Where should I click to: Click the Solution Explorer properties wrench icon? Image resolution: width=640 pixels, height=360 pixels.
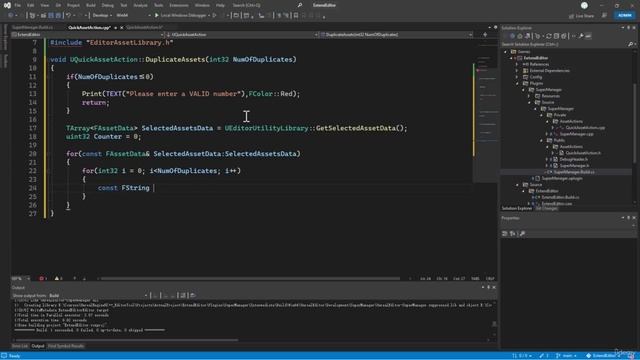[581, 36]
